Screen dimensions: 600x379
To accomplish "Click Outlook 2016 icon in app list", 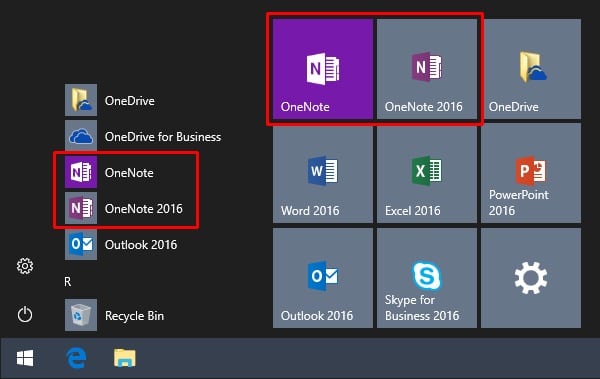I will tap(81, 244).
